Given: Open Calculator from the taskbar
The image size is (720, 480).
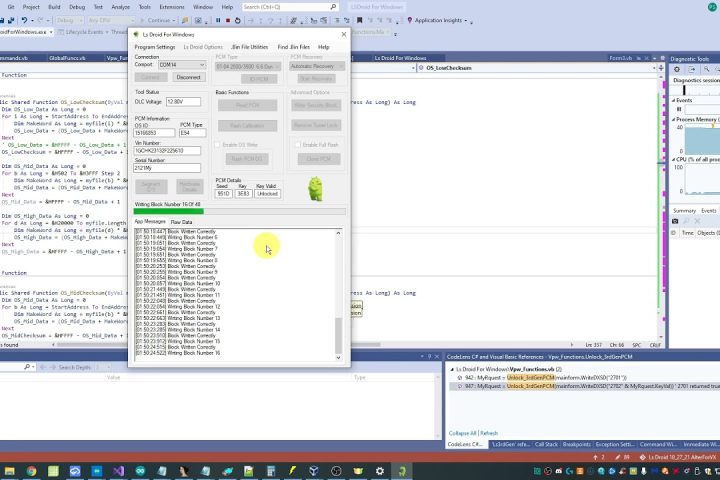Looking at the screenshot, I should point(271,471).
